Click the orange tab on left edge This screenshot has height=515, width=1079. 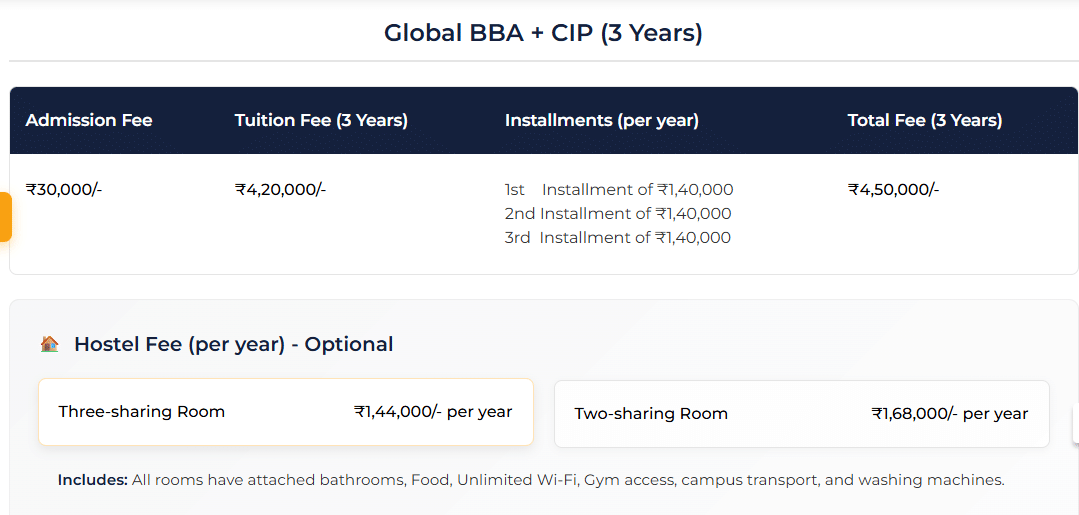click(x=5, y=217)
